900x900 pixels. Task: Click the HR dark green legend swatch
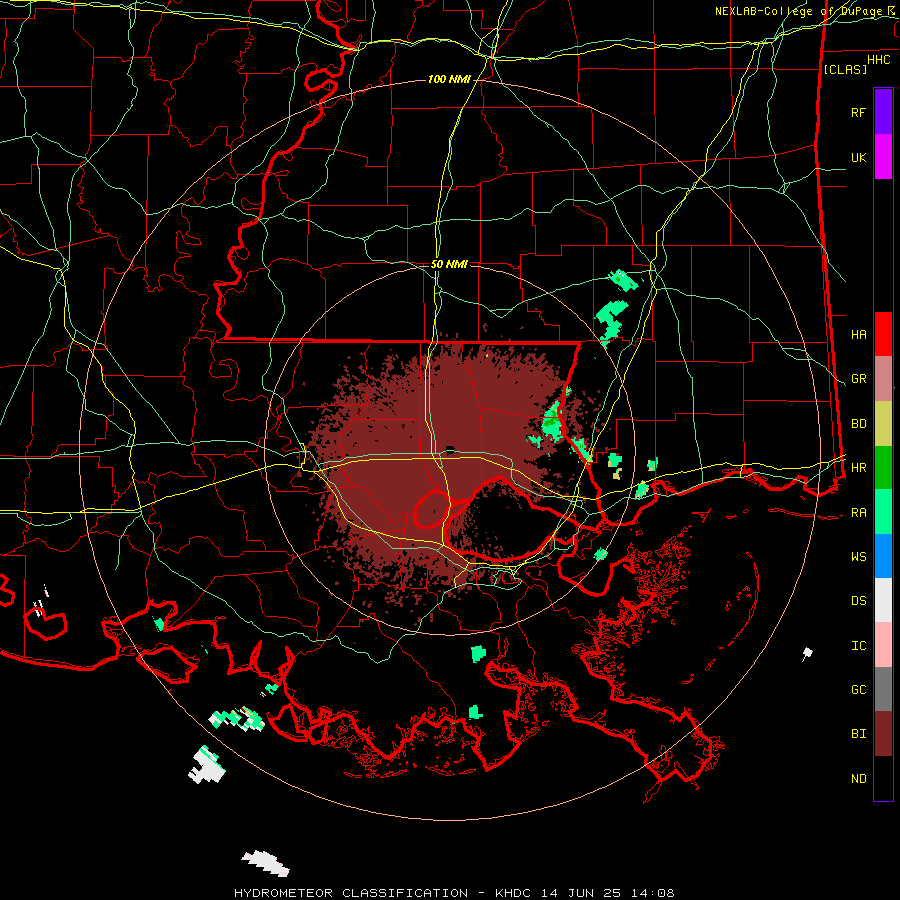(x=883, y=468)
